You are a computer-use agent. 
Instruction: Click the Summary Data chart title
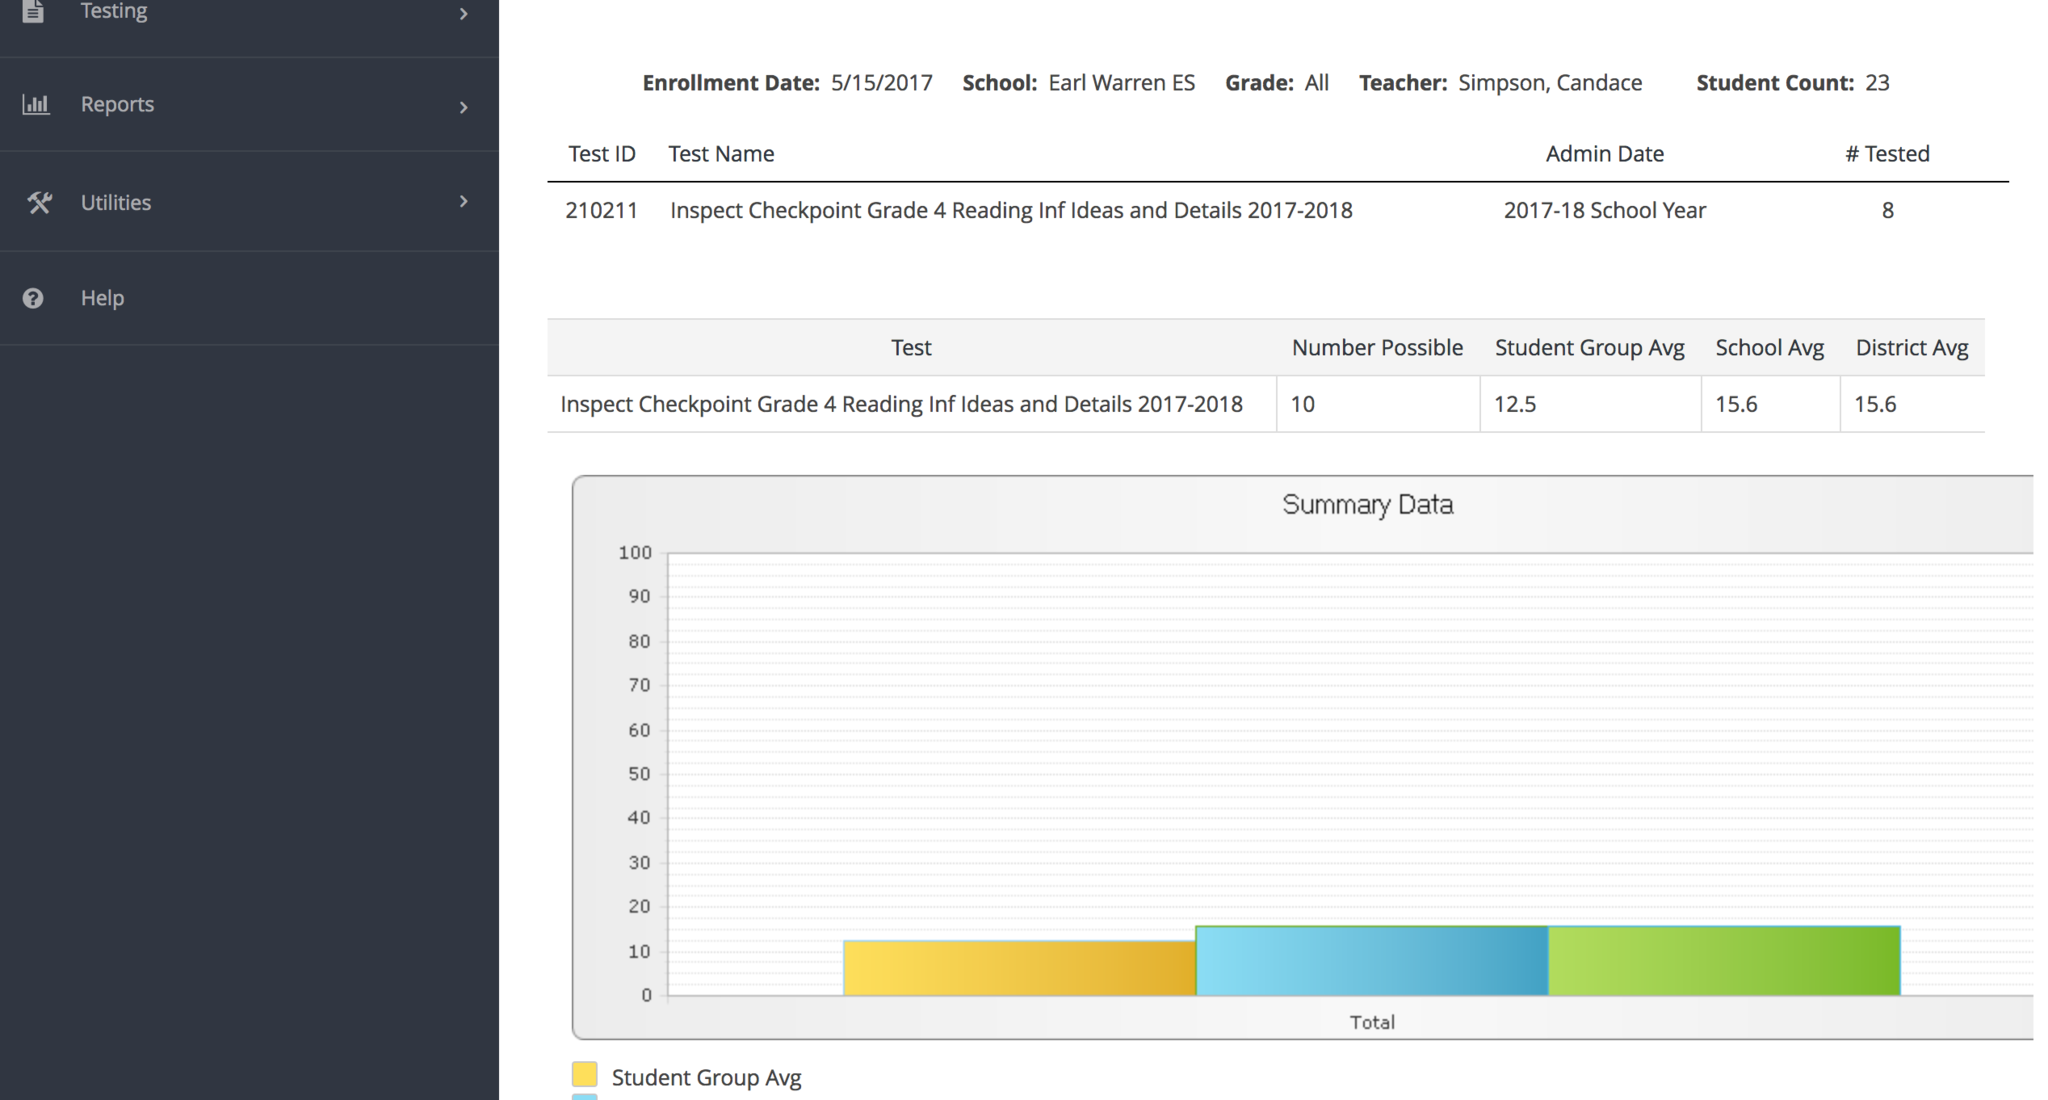pyautogui.click(x=1367, y=504)
